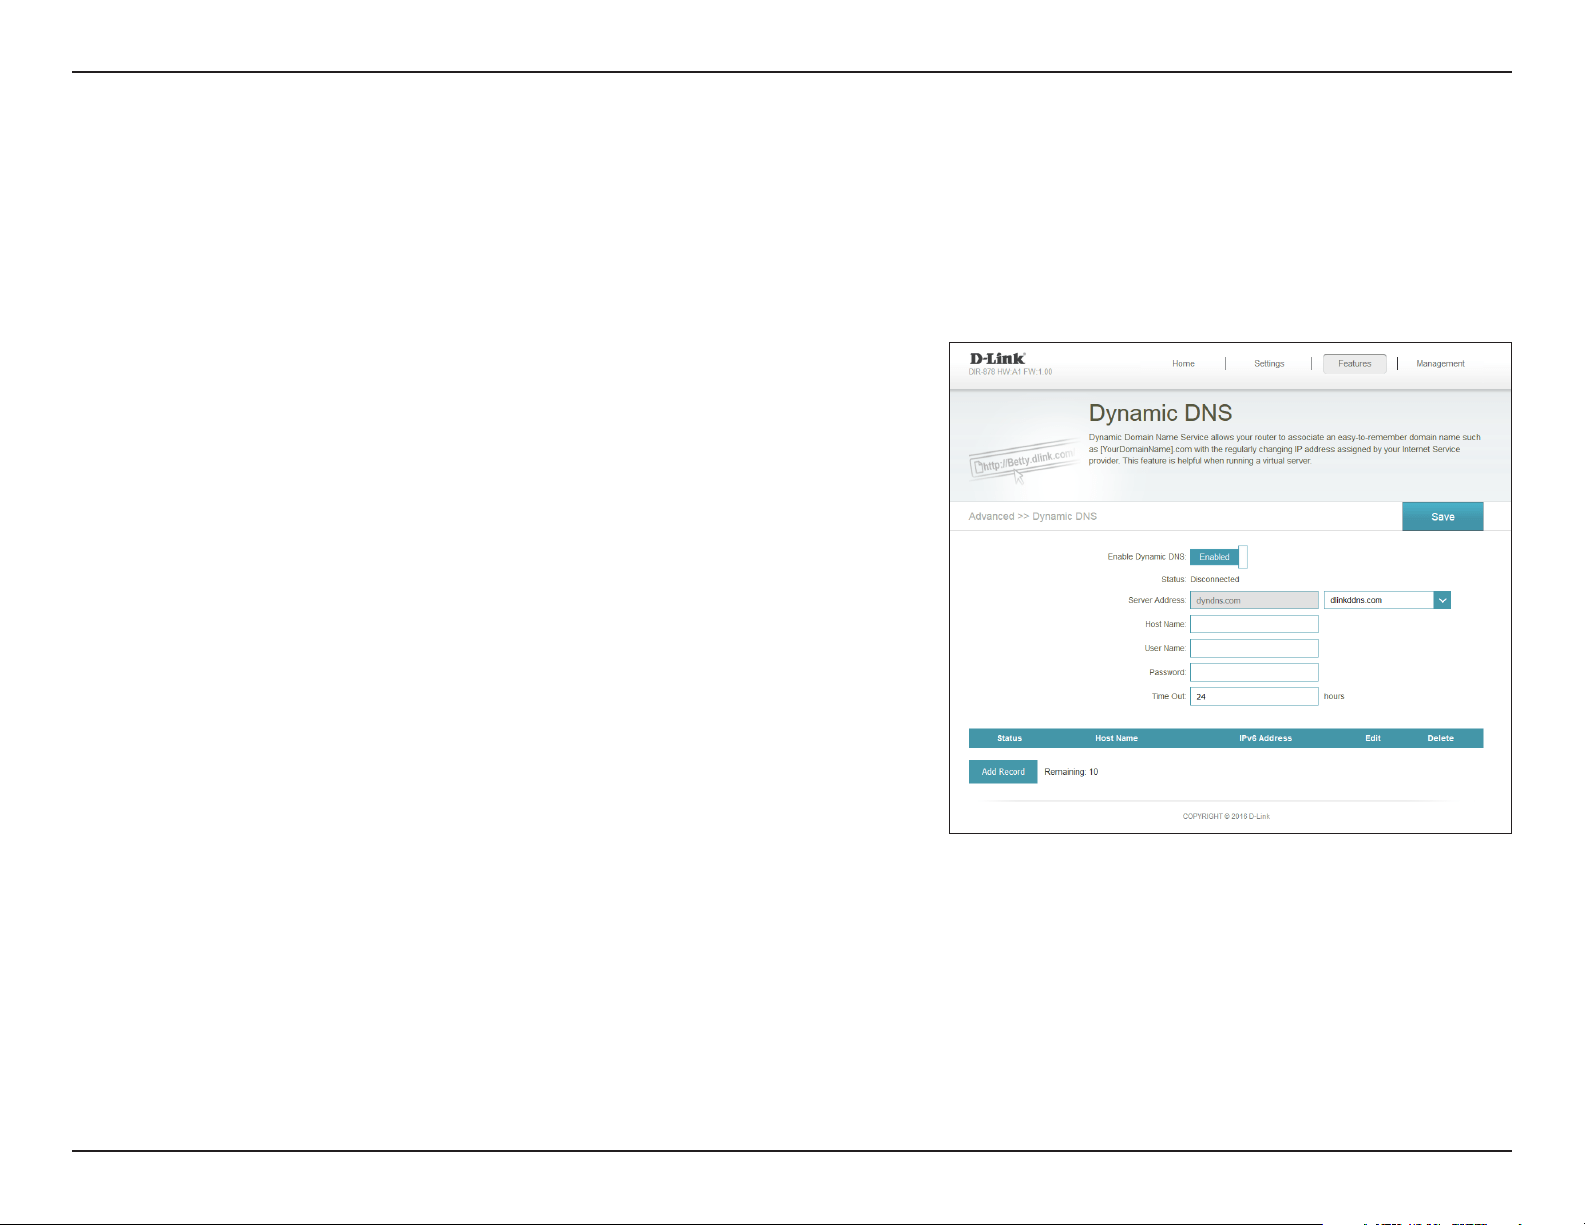
Task: Click the Server Address field containing dyndns.com
Action: 1254,600
